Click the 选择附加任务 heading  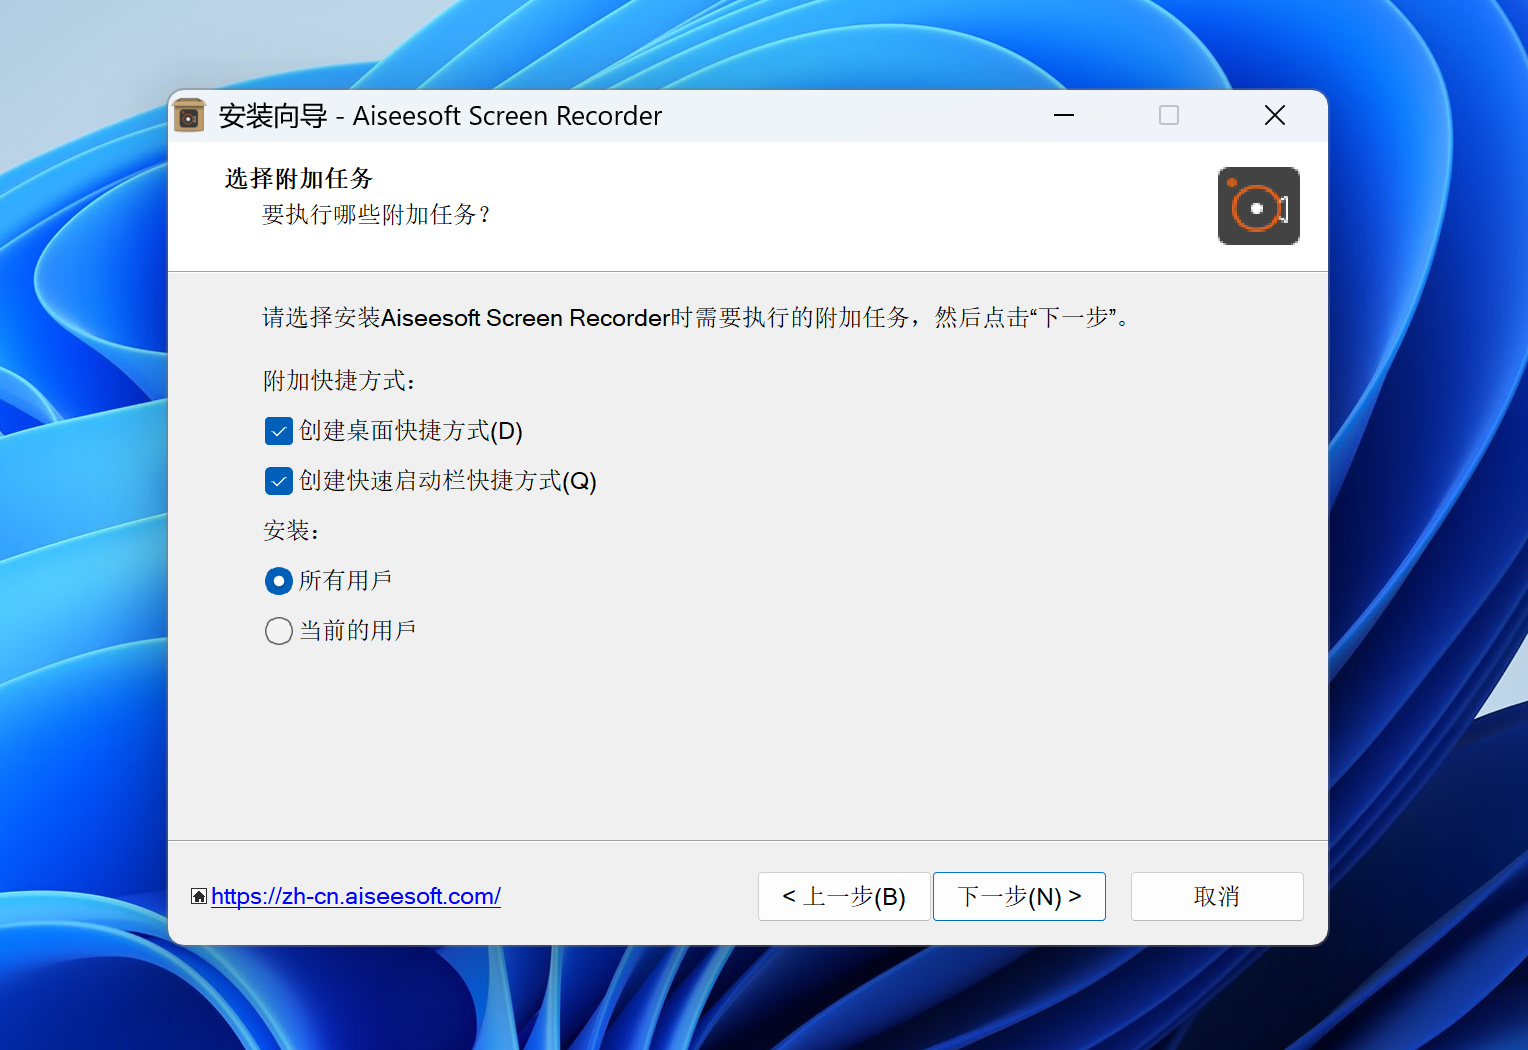tap(298, 179)
